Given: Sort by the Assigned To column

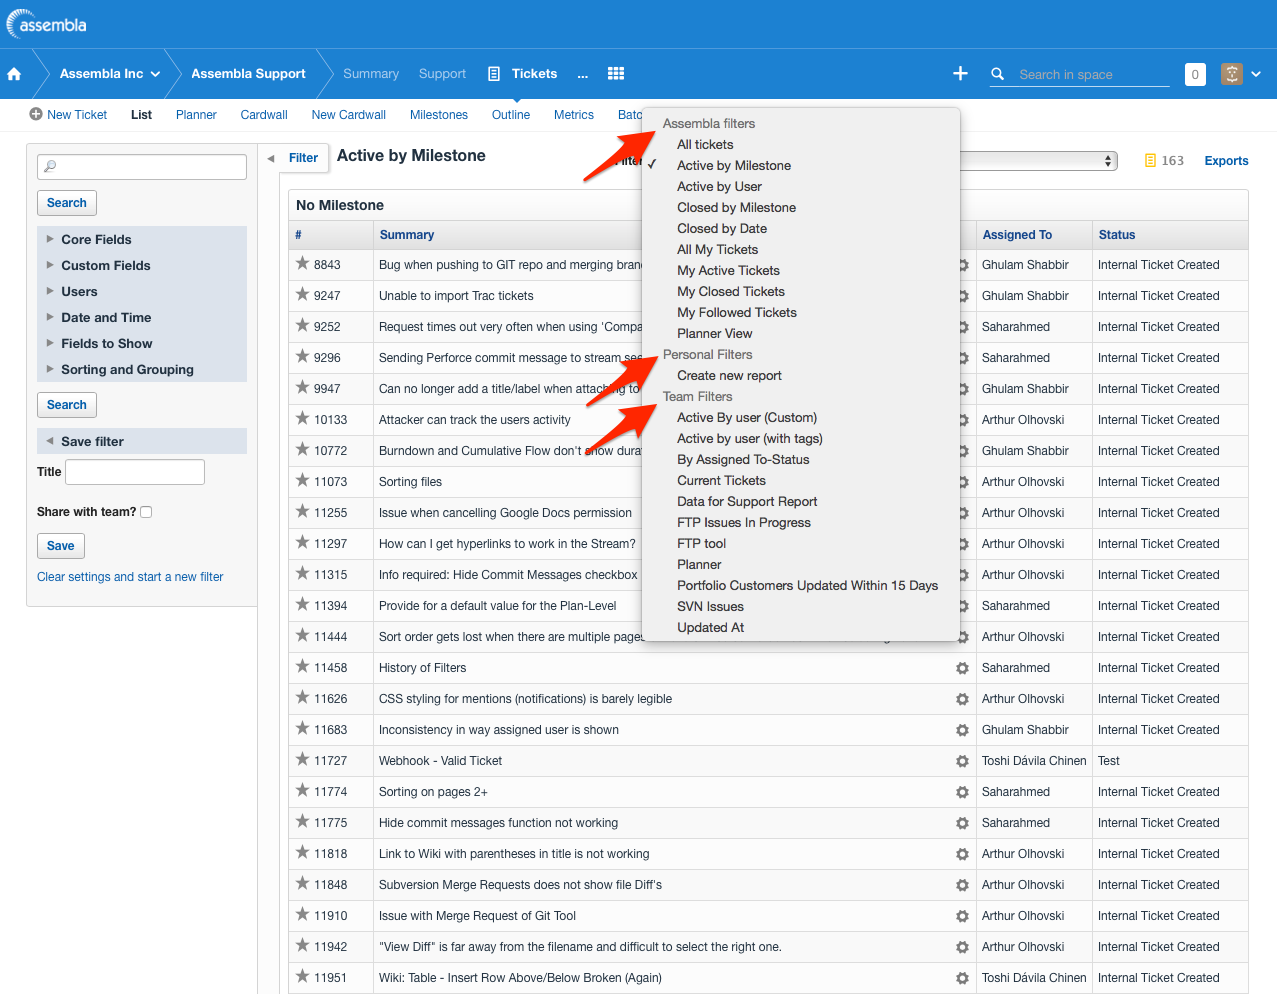Looking at the screenshot, I should pos(1017,235).
